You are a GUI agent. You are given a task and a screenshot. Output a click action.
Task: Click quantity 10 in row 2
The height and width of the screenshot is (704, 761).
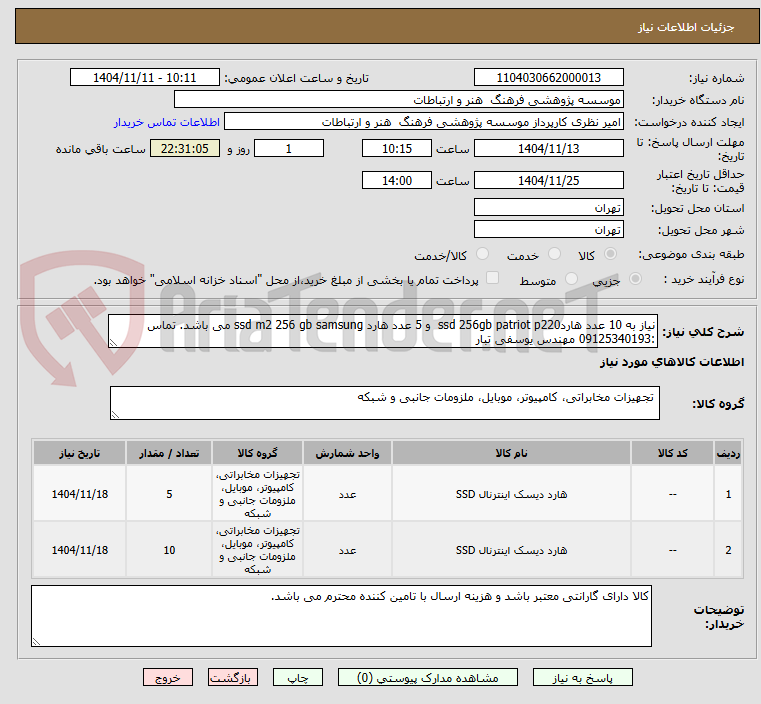(x=169, y=550)
